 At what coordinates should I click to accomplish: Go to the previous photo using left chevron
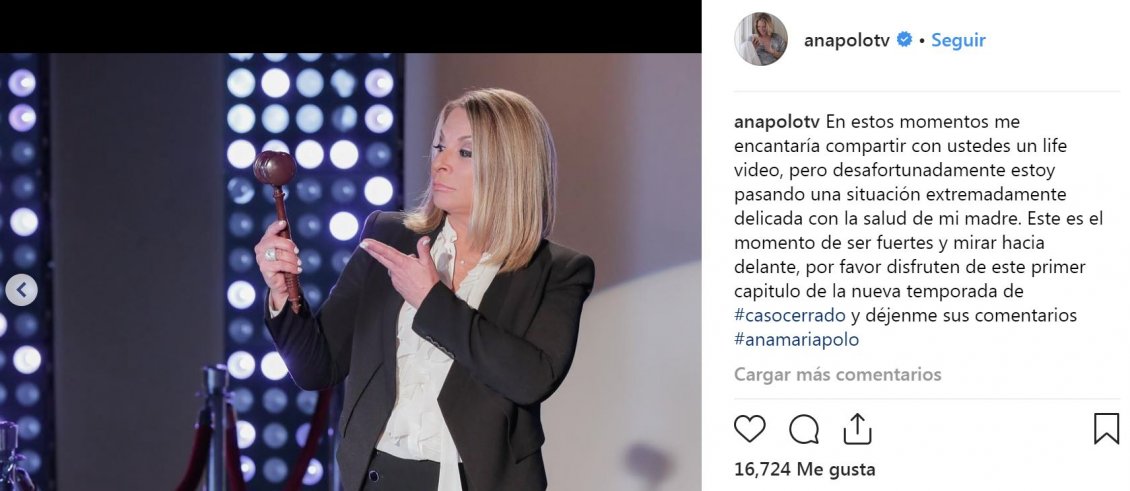click(22, 290)
